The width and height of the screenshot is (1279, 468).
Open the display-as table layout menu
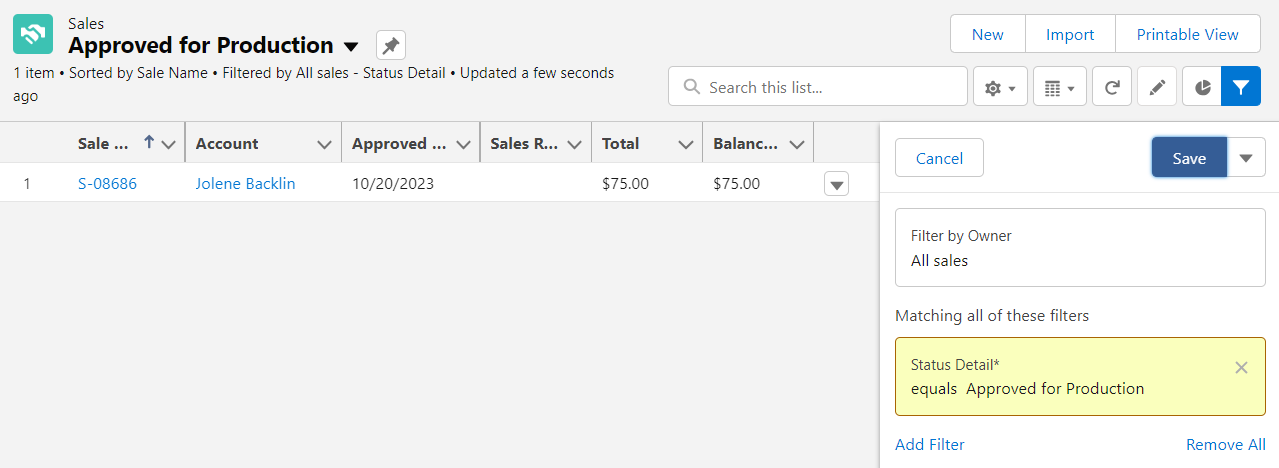pos(1059,88)
